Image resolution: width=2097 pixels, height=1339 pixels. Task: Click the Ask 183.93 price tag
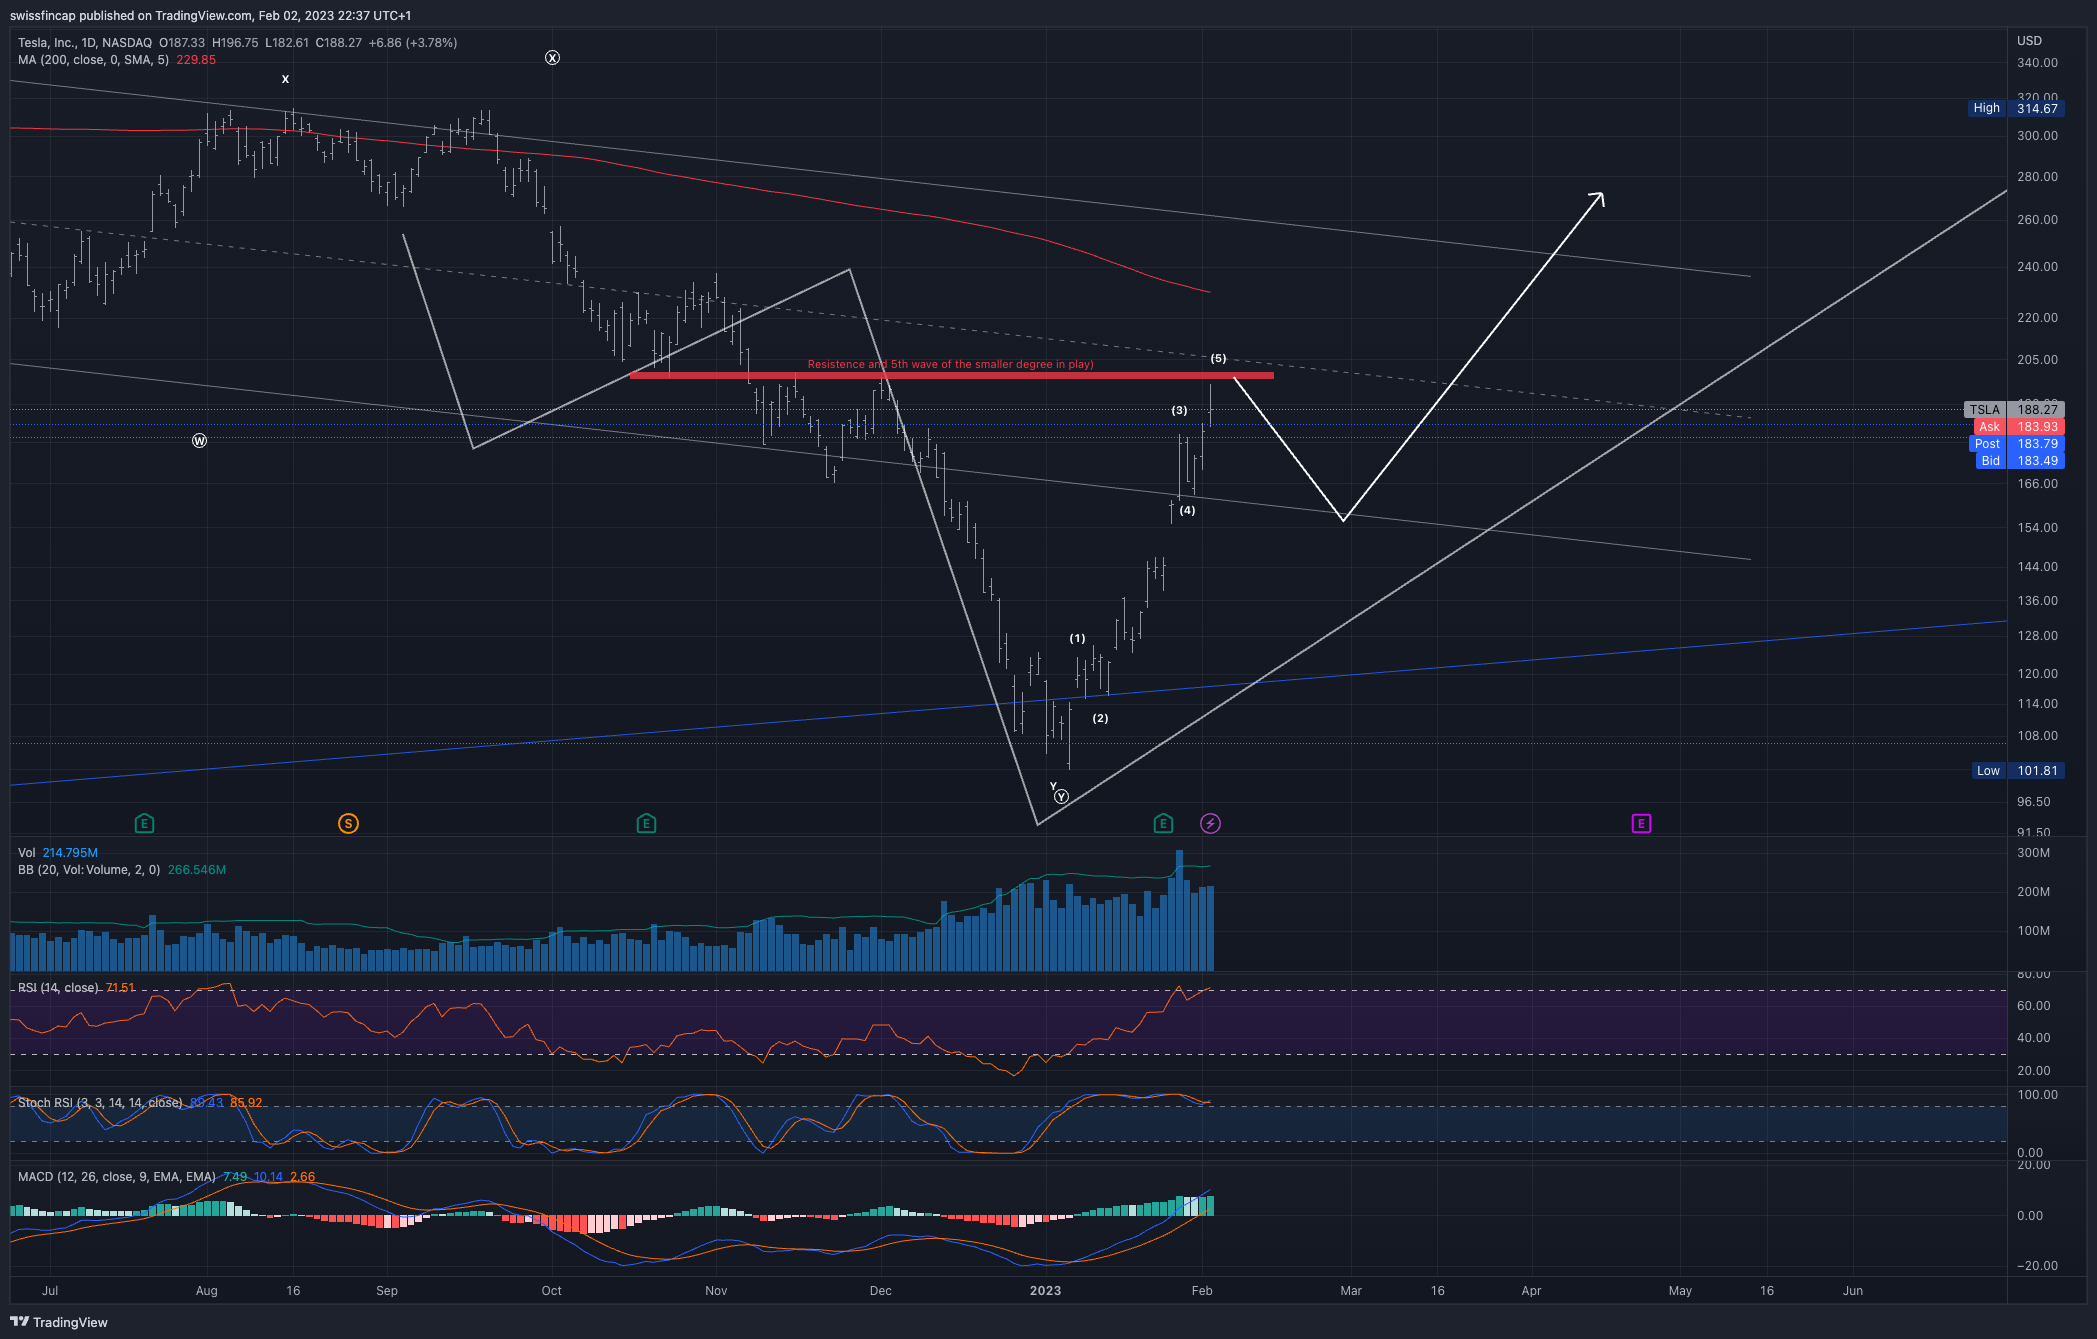click(x=2018, y=427)
